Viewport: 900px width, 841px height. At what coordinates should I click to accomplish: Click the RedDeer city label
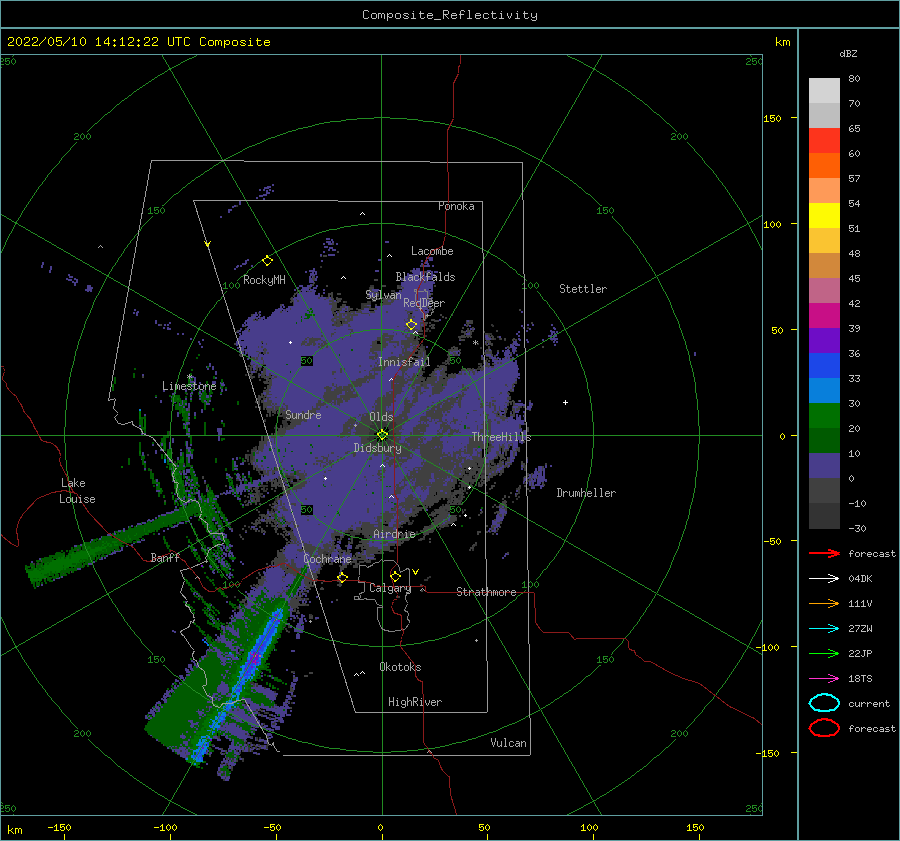(424, 303)
